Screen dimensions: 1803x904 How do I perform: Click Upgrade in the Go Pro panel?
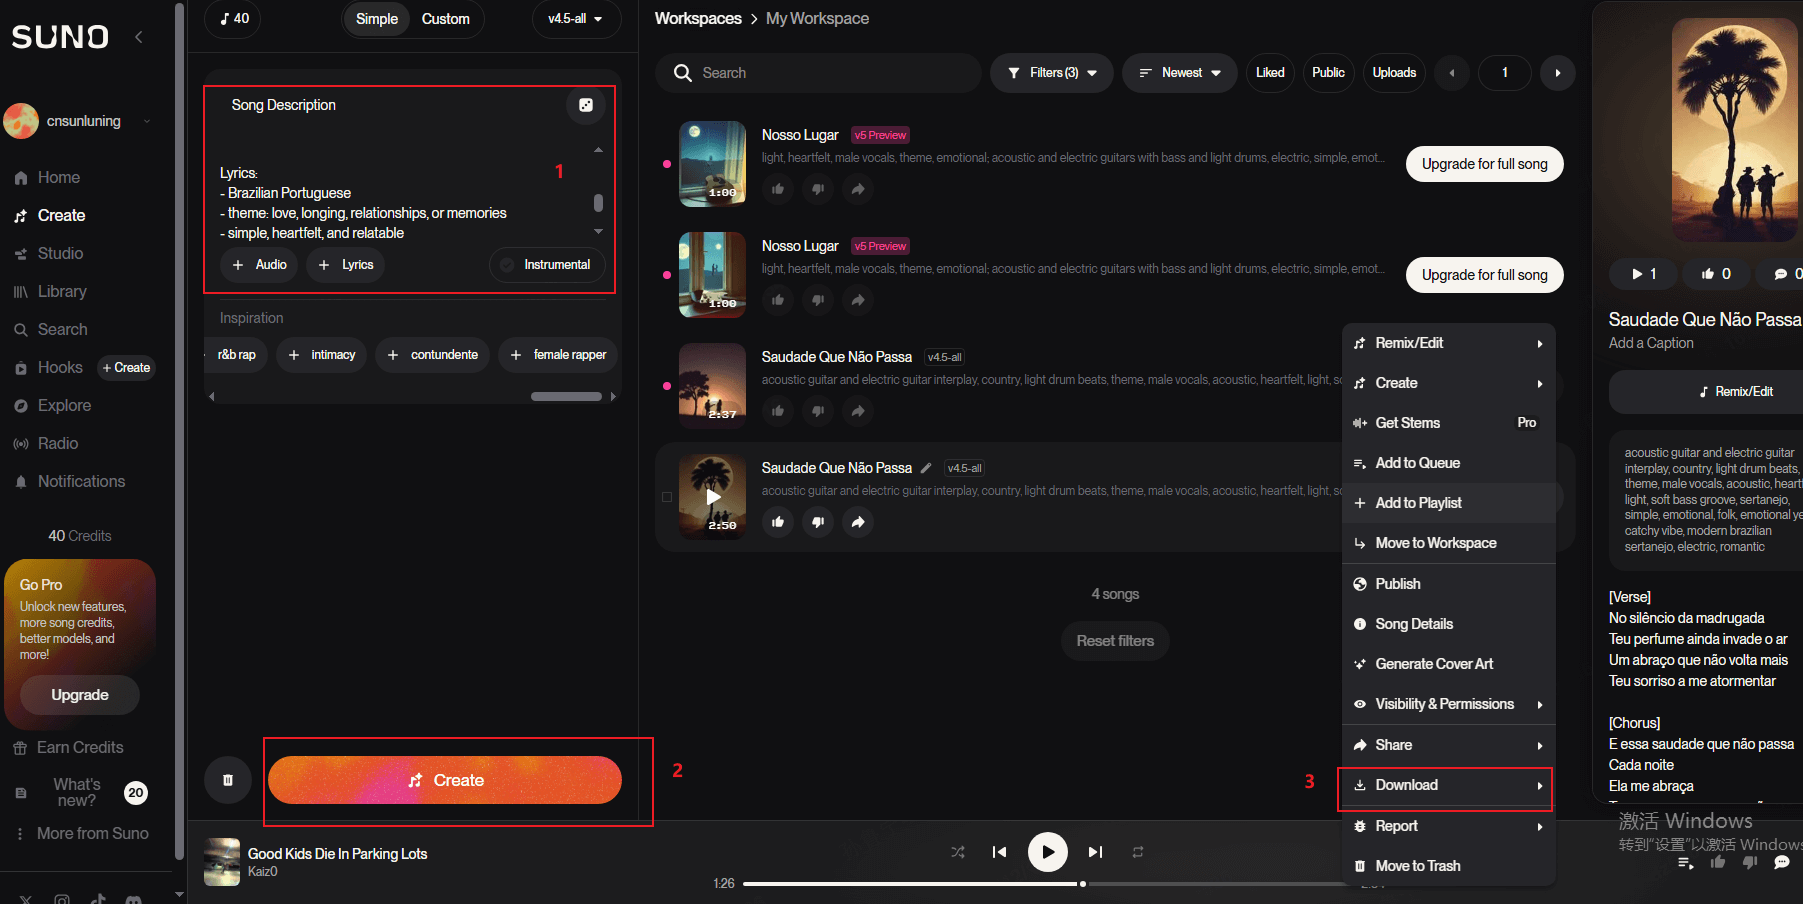[79, 694]
